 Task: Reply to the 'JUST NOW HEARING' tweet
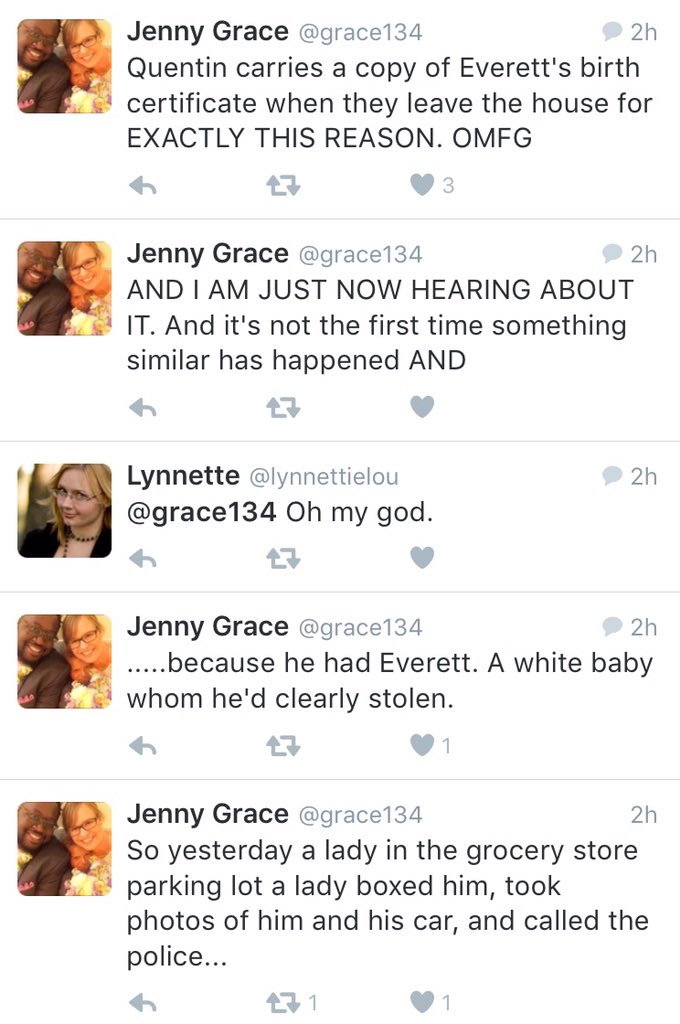(x=144, y=407)
